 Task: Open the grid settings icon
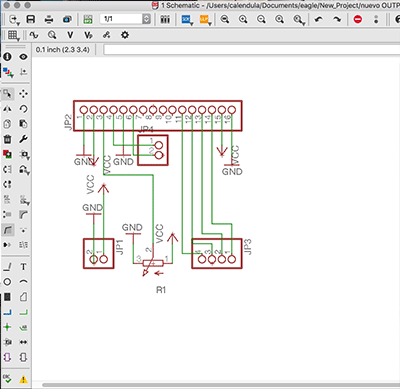pos(14,35)
